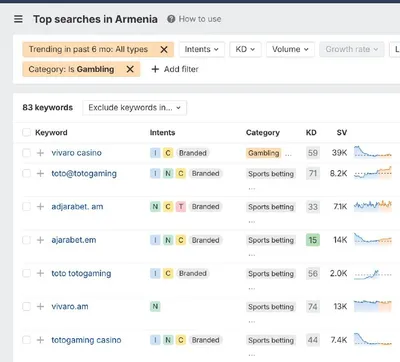
Task: Sort by the KD column header
Action: (x=311, y=132)
